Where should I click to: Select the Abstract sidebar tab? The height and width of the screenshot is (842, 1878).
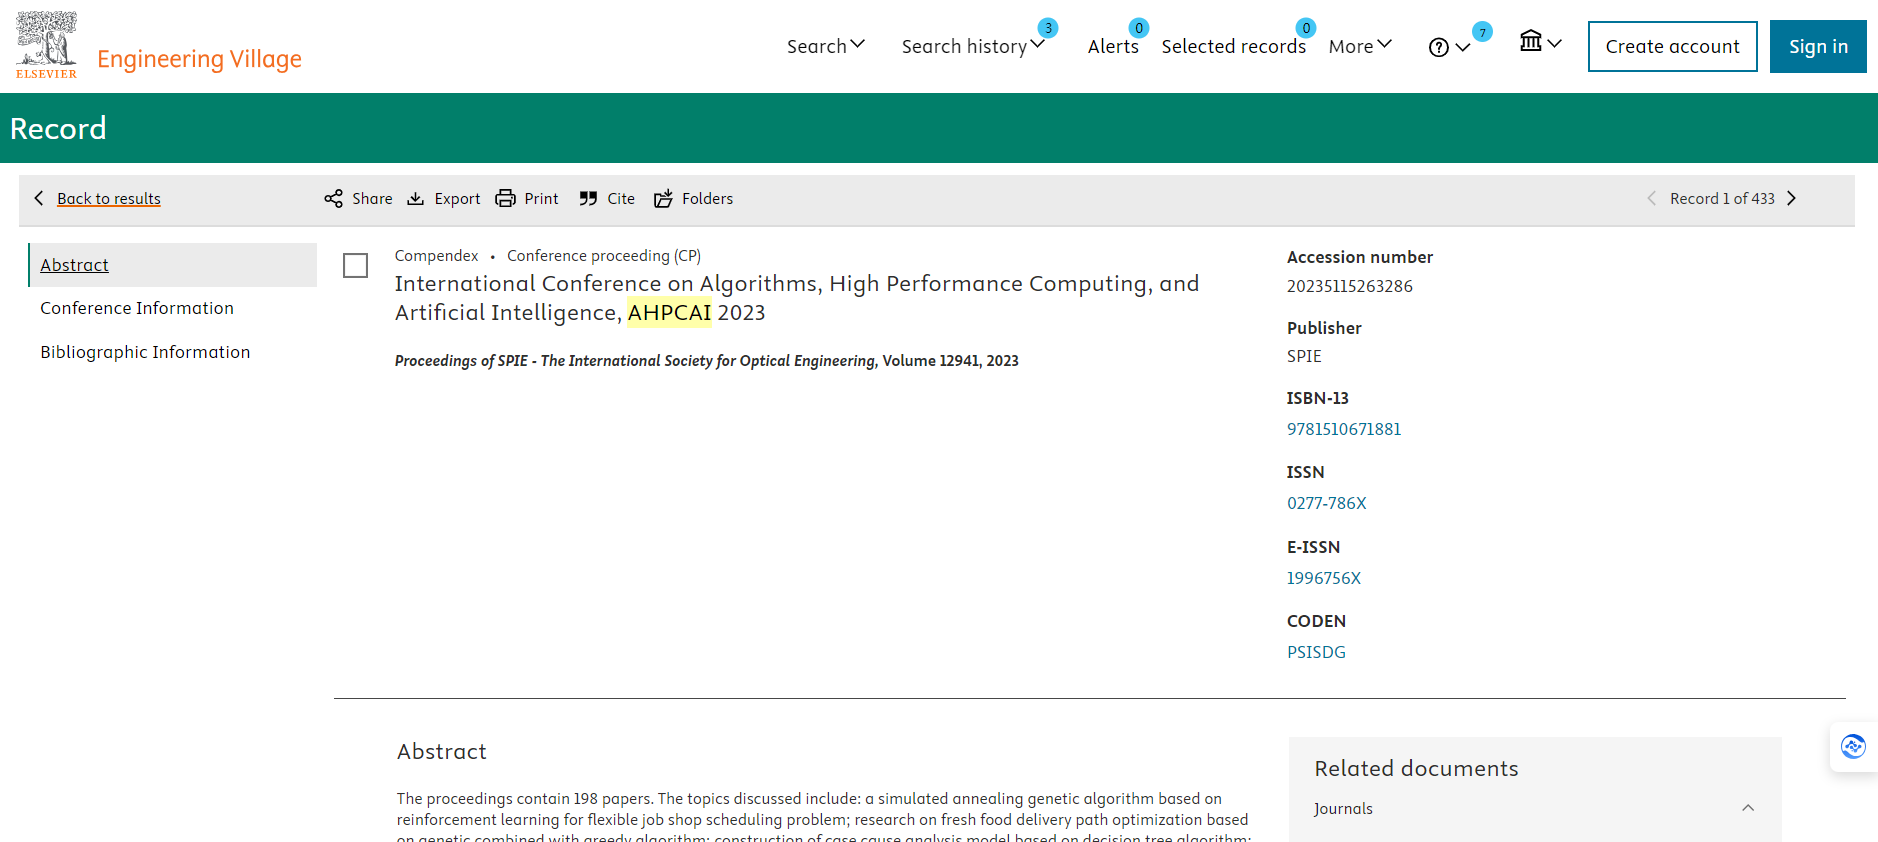point(173,265)
